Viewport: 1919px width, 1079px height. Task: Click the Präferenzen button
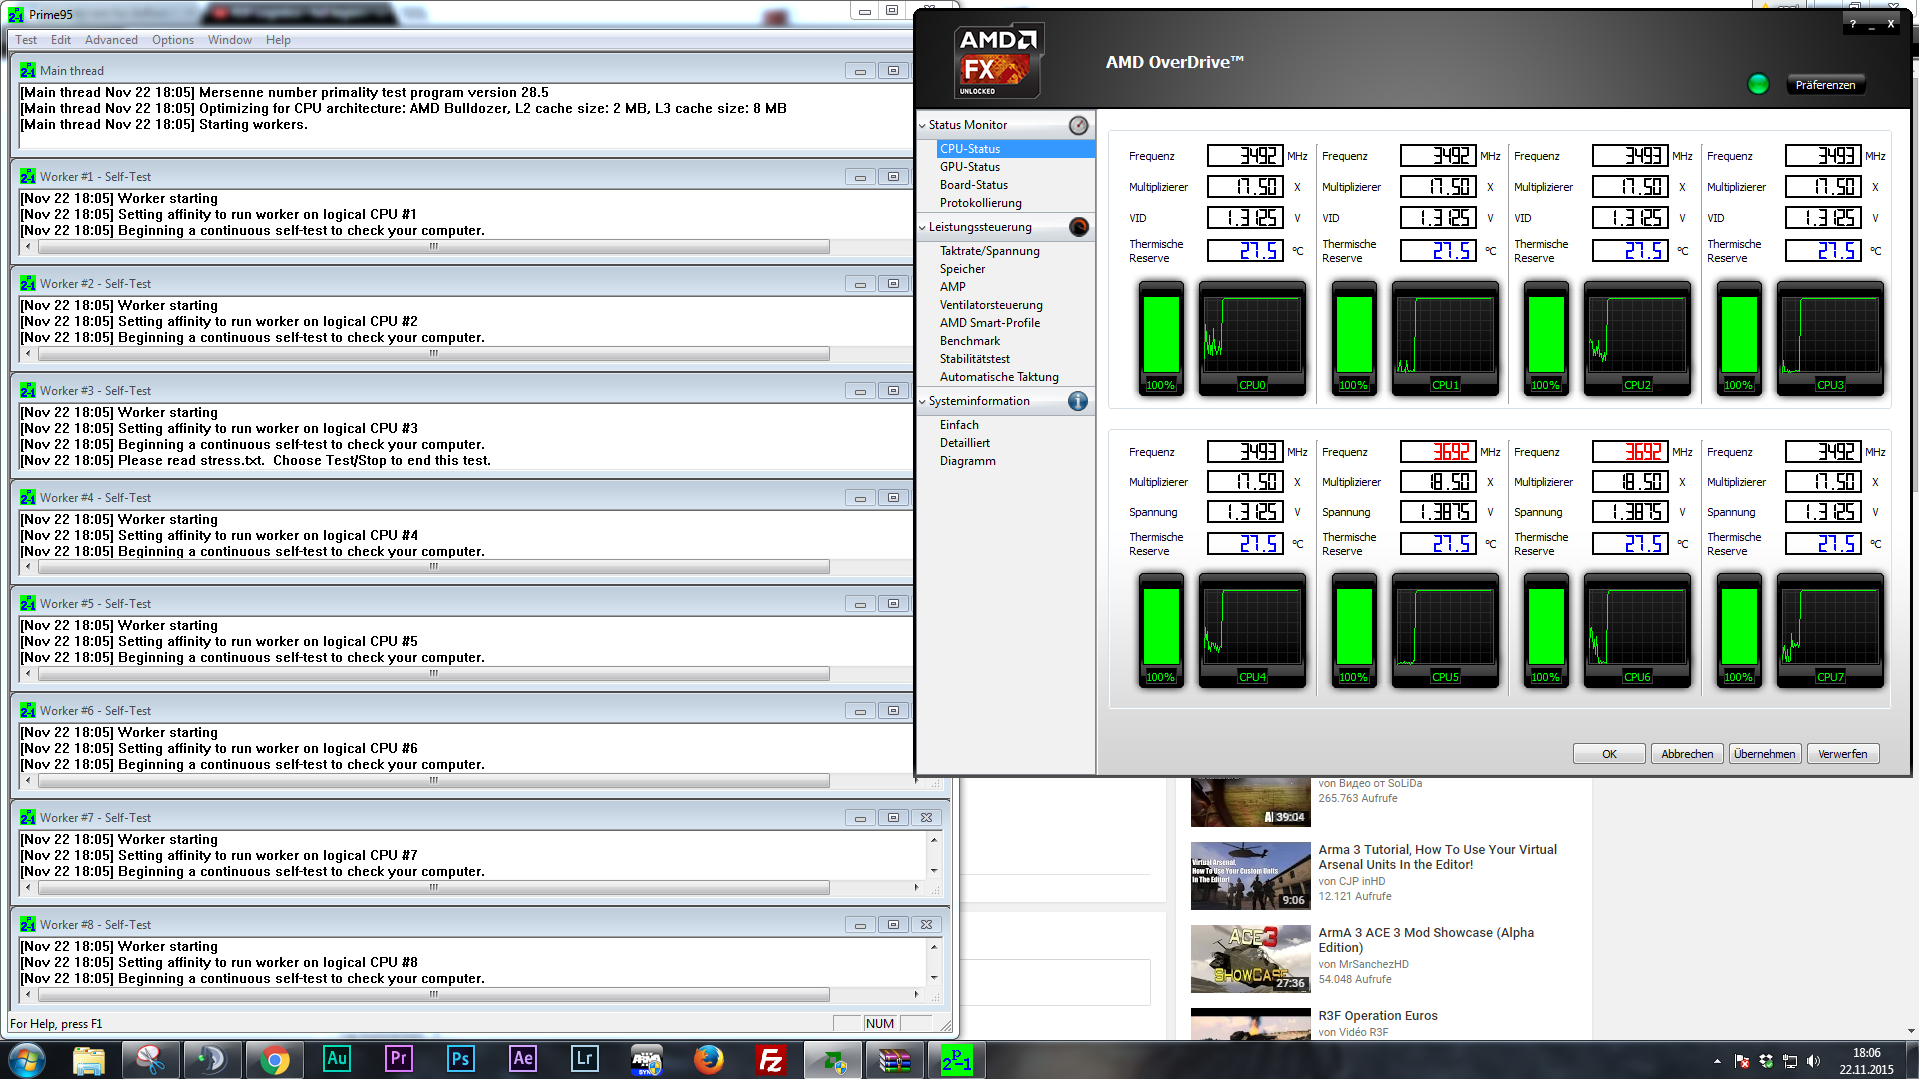click(x=1825, y=85)
